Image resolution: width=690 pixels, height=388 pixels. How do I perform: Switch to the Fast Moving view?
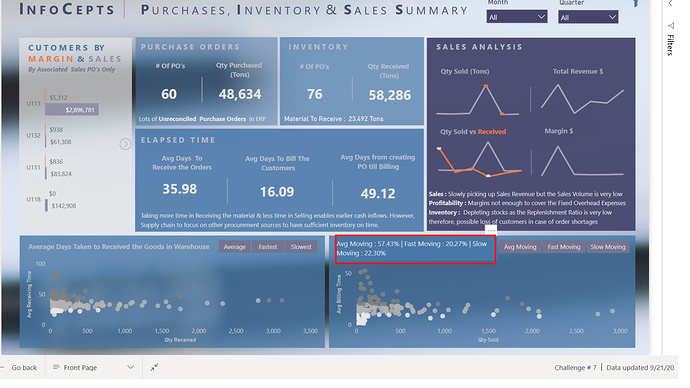point(564,247)
